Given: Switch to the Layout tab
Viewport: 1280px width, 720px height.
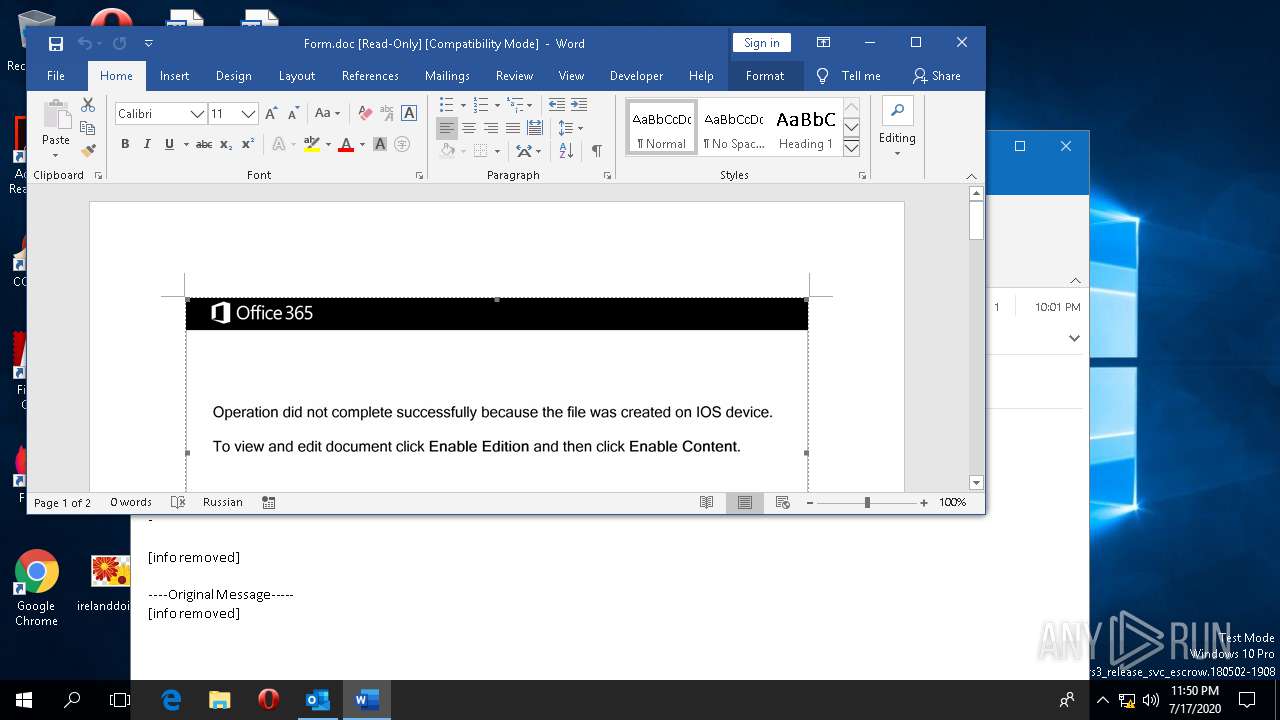Looking at the screenshot, I should point(297,75).
